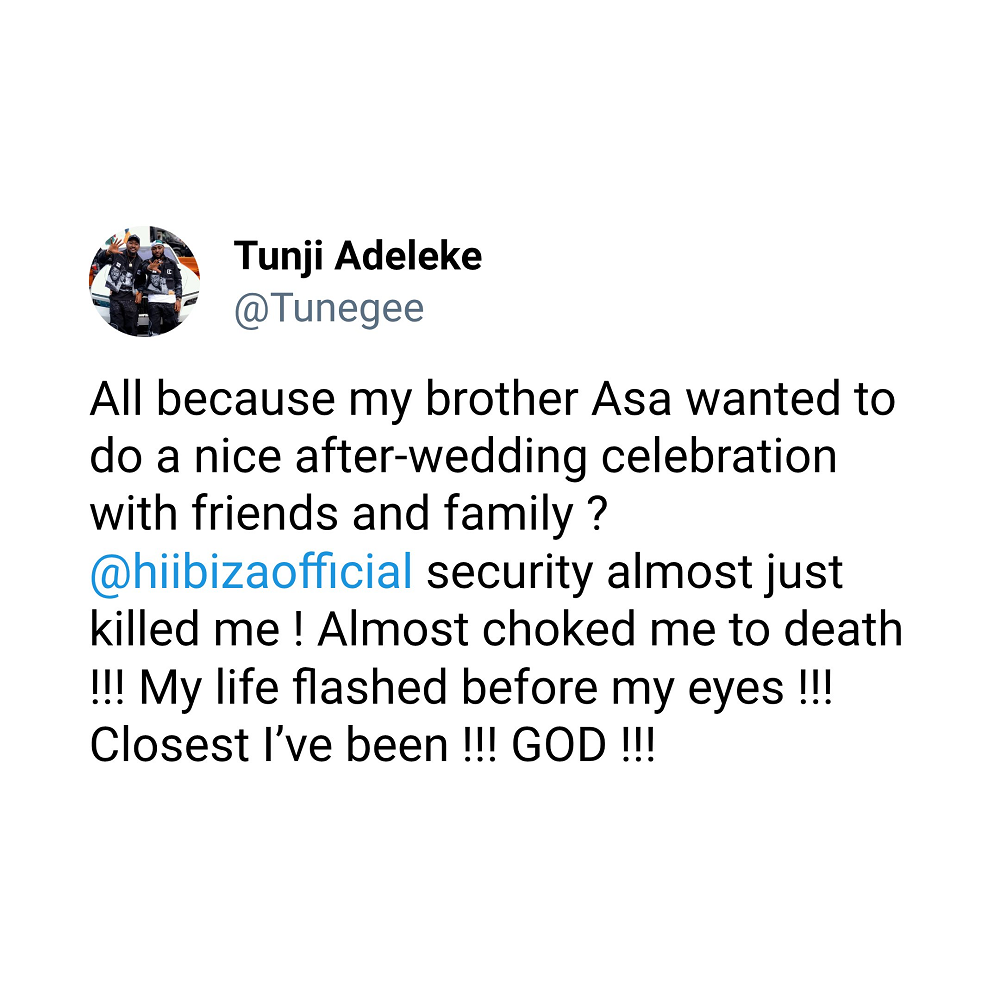Click the first line starting 'All because'
Viewport: 1000px width, 1000px height.
click(492, 400)
